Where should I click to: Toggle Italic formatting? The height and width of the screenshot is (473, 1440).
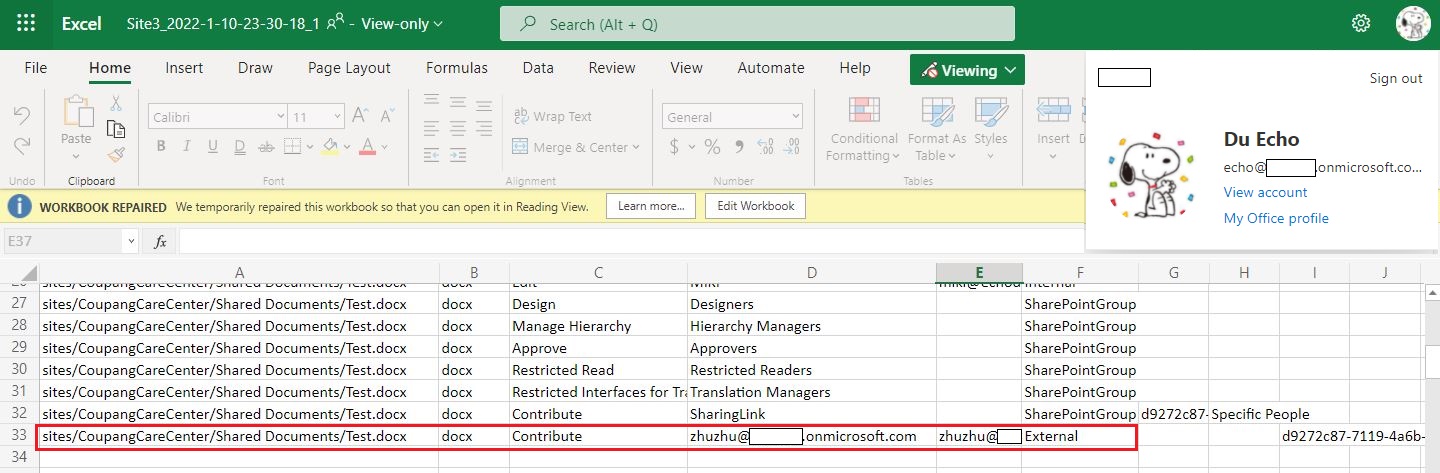[187, 147]
